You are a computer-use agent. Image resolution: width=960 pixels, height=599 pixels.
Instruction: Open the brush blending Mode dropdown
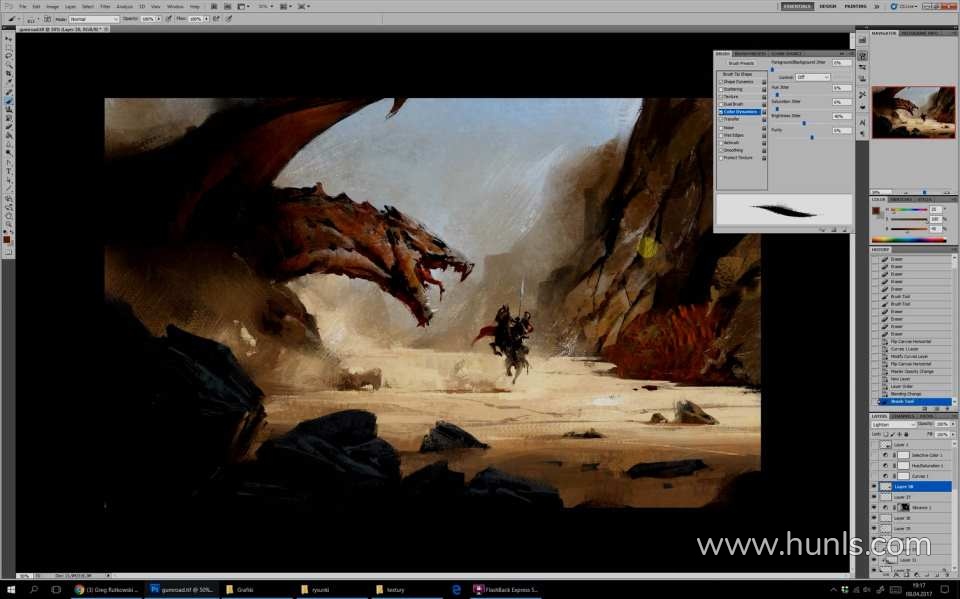pyautogui.click(x=94, y=19)
